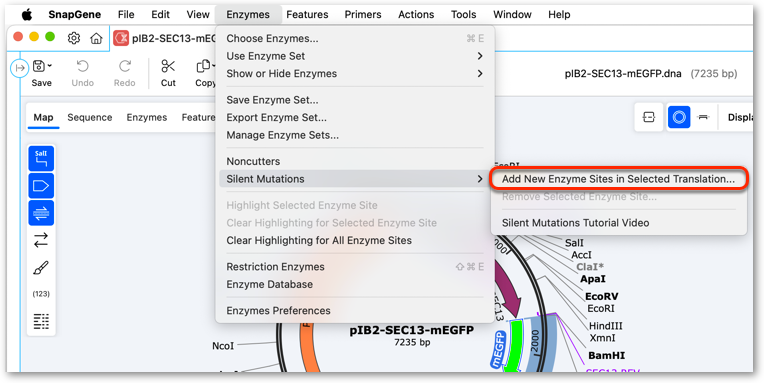Click the ApaI enzyme site label
Viewport: 764px width, 383px height.
(x=593, y=279)
